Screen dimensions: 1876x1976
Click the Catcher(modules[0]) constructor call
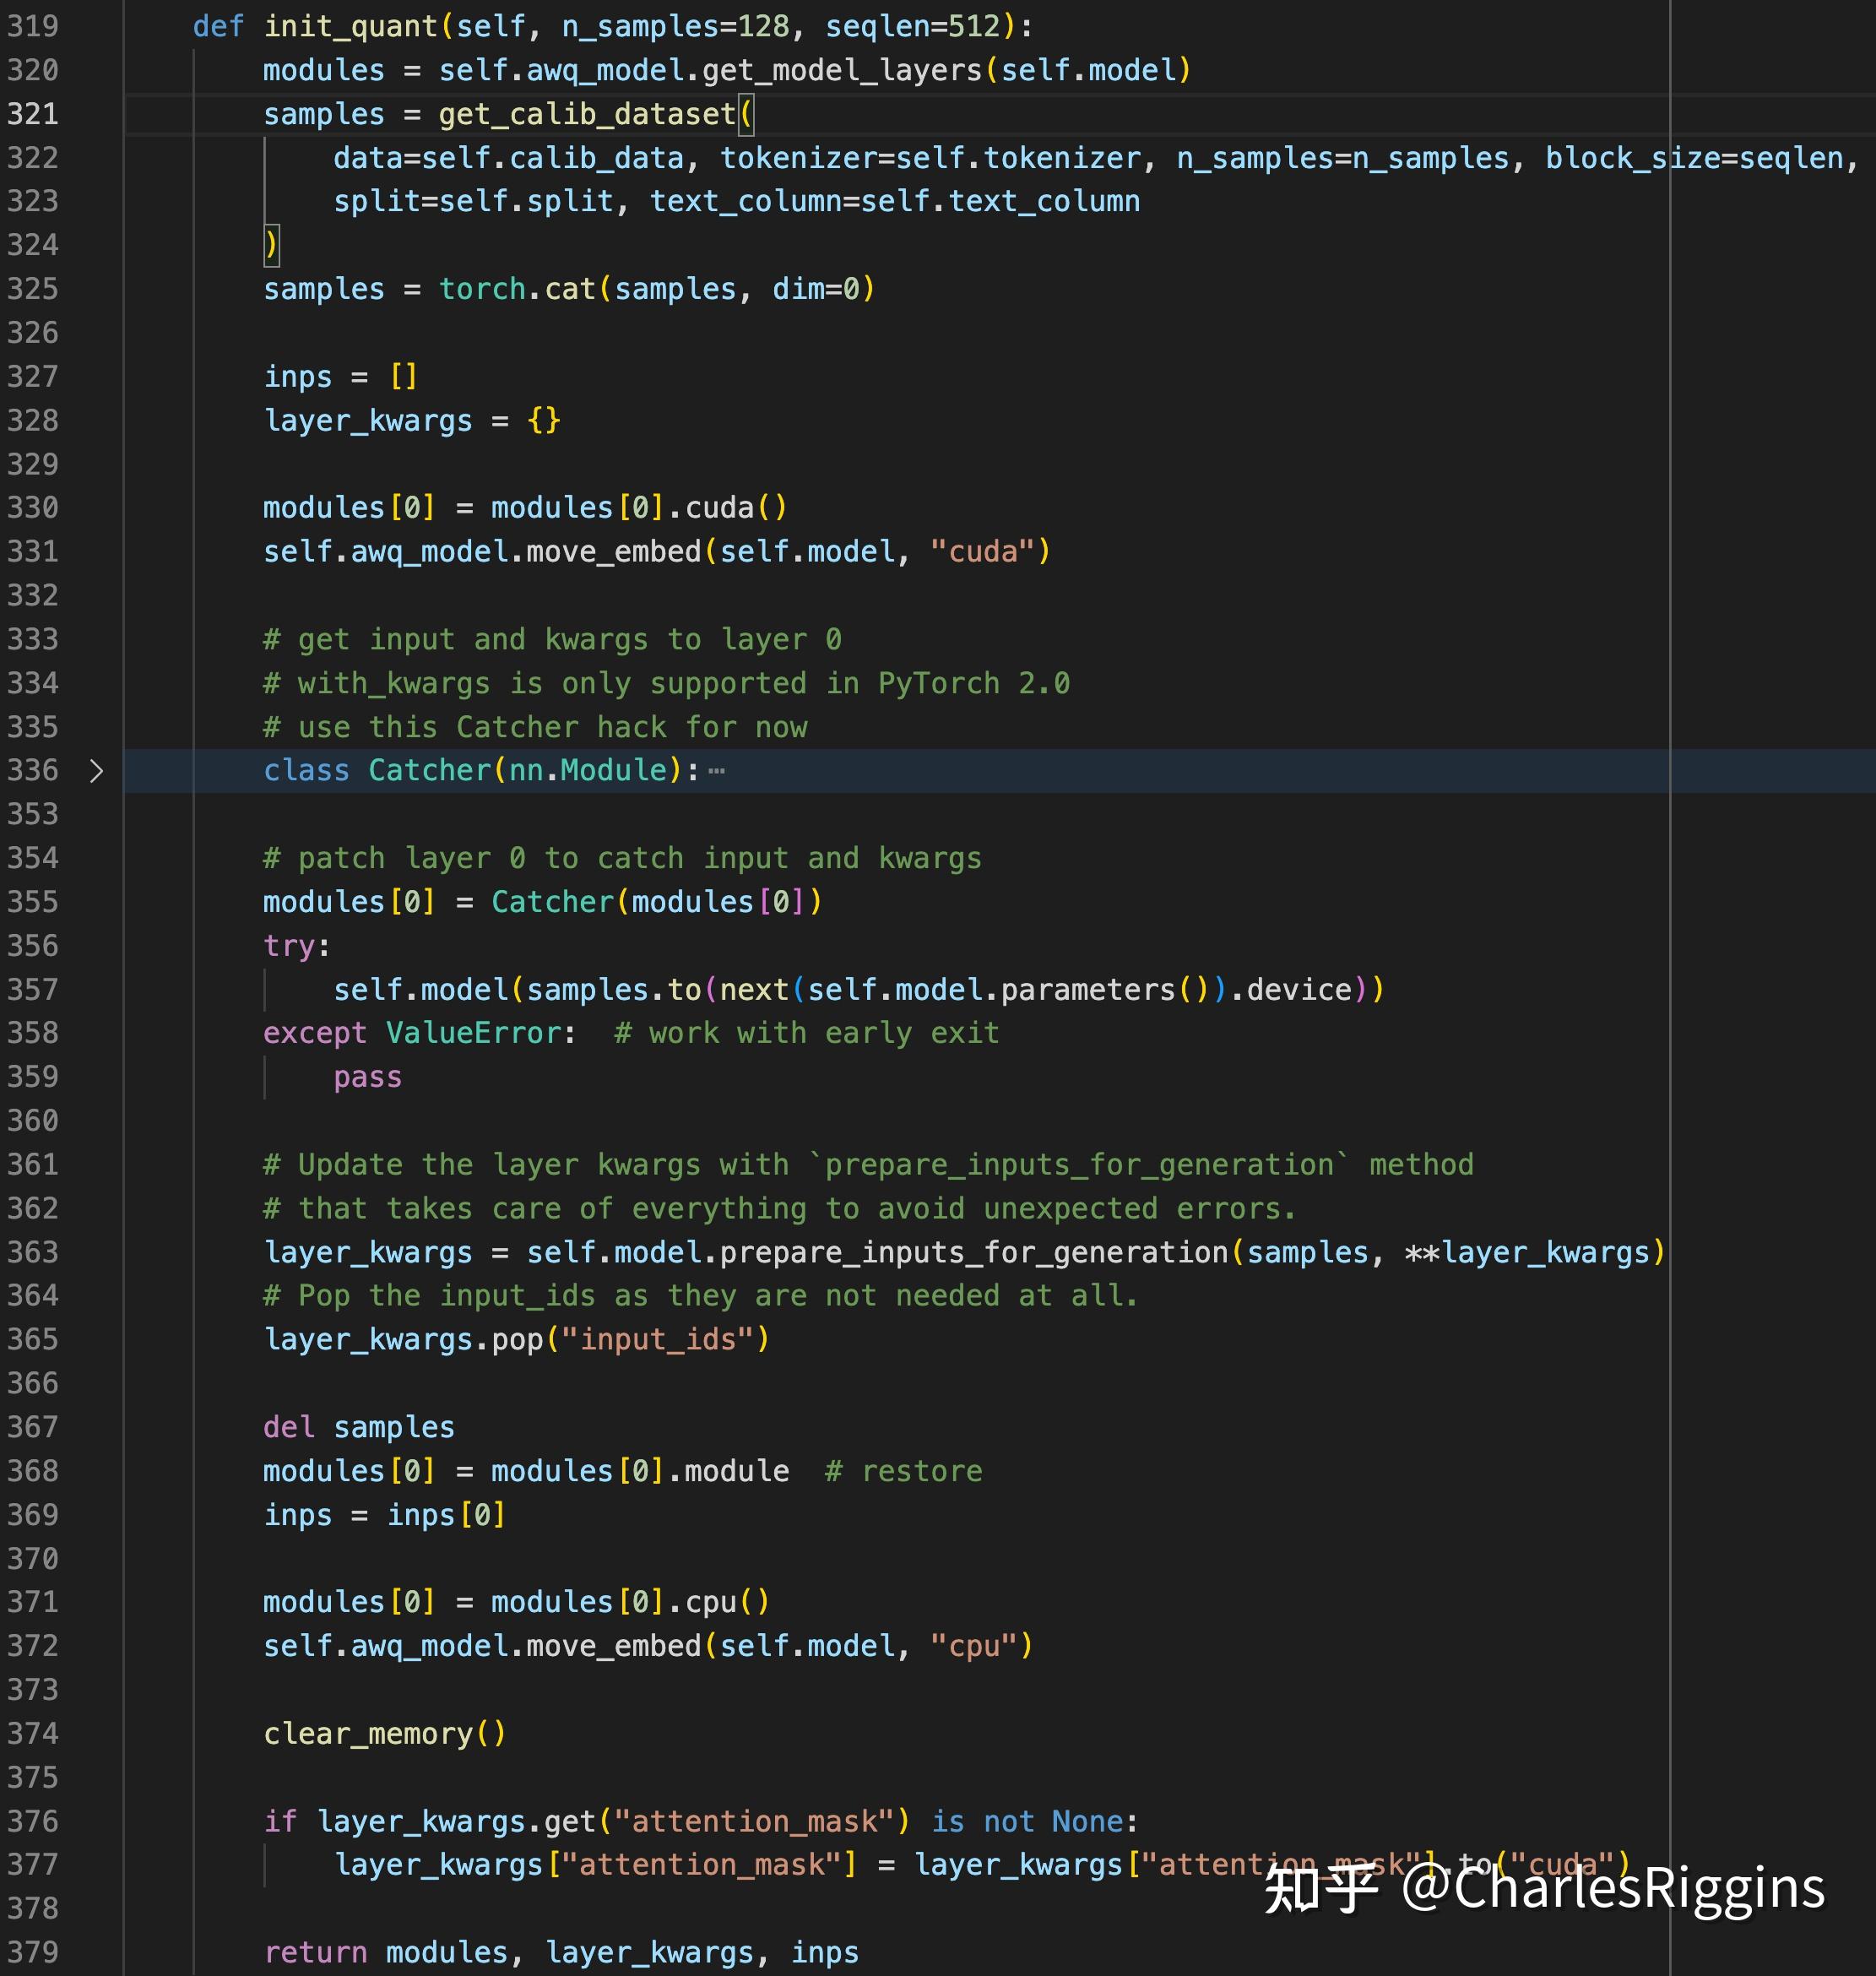click(x=552, y=902)
